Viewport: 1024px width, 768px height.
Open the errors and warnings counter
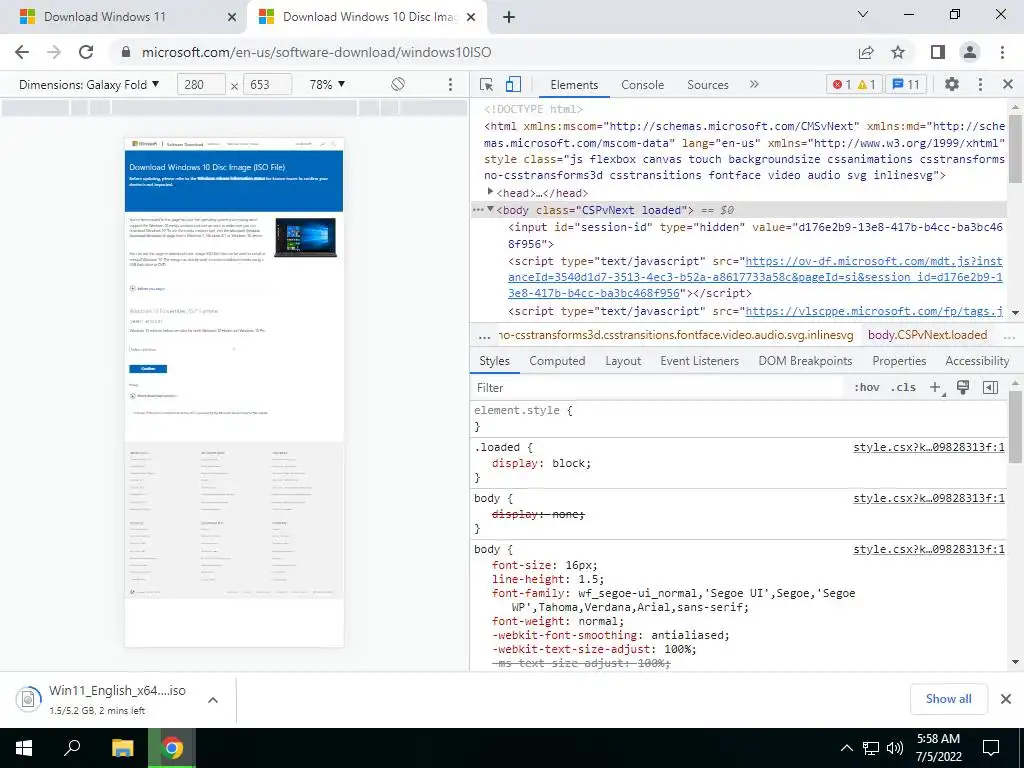[x=854, y=84]
